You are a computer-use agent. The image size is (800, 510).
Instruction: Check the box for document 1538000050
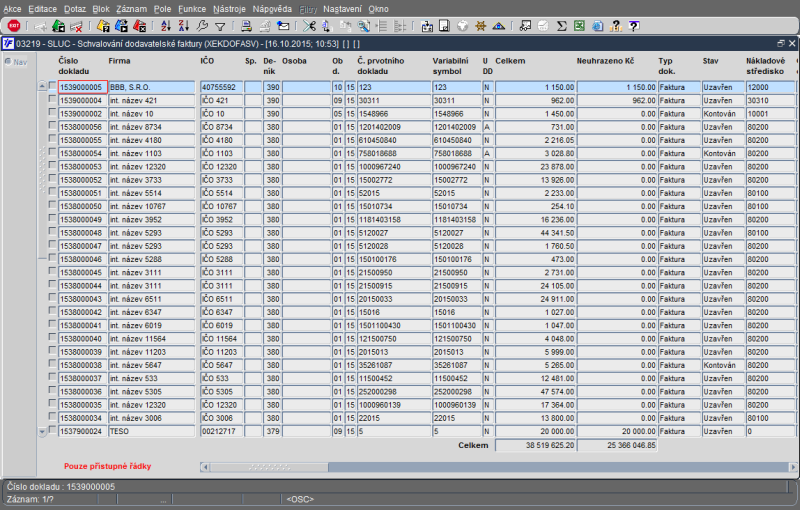pos(53,206)
